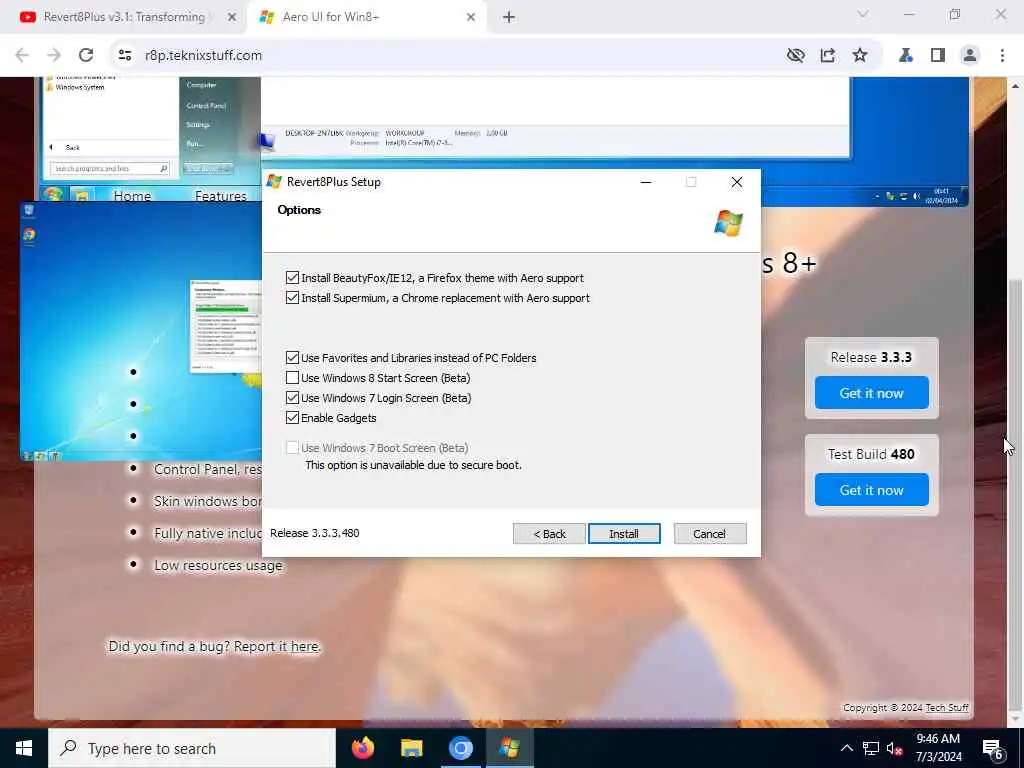Show hidden system tray icons
The image size is (1024, 768).
pyautogui.click(x=846, y=748)
